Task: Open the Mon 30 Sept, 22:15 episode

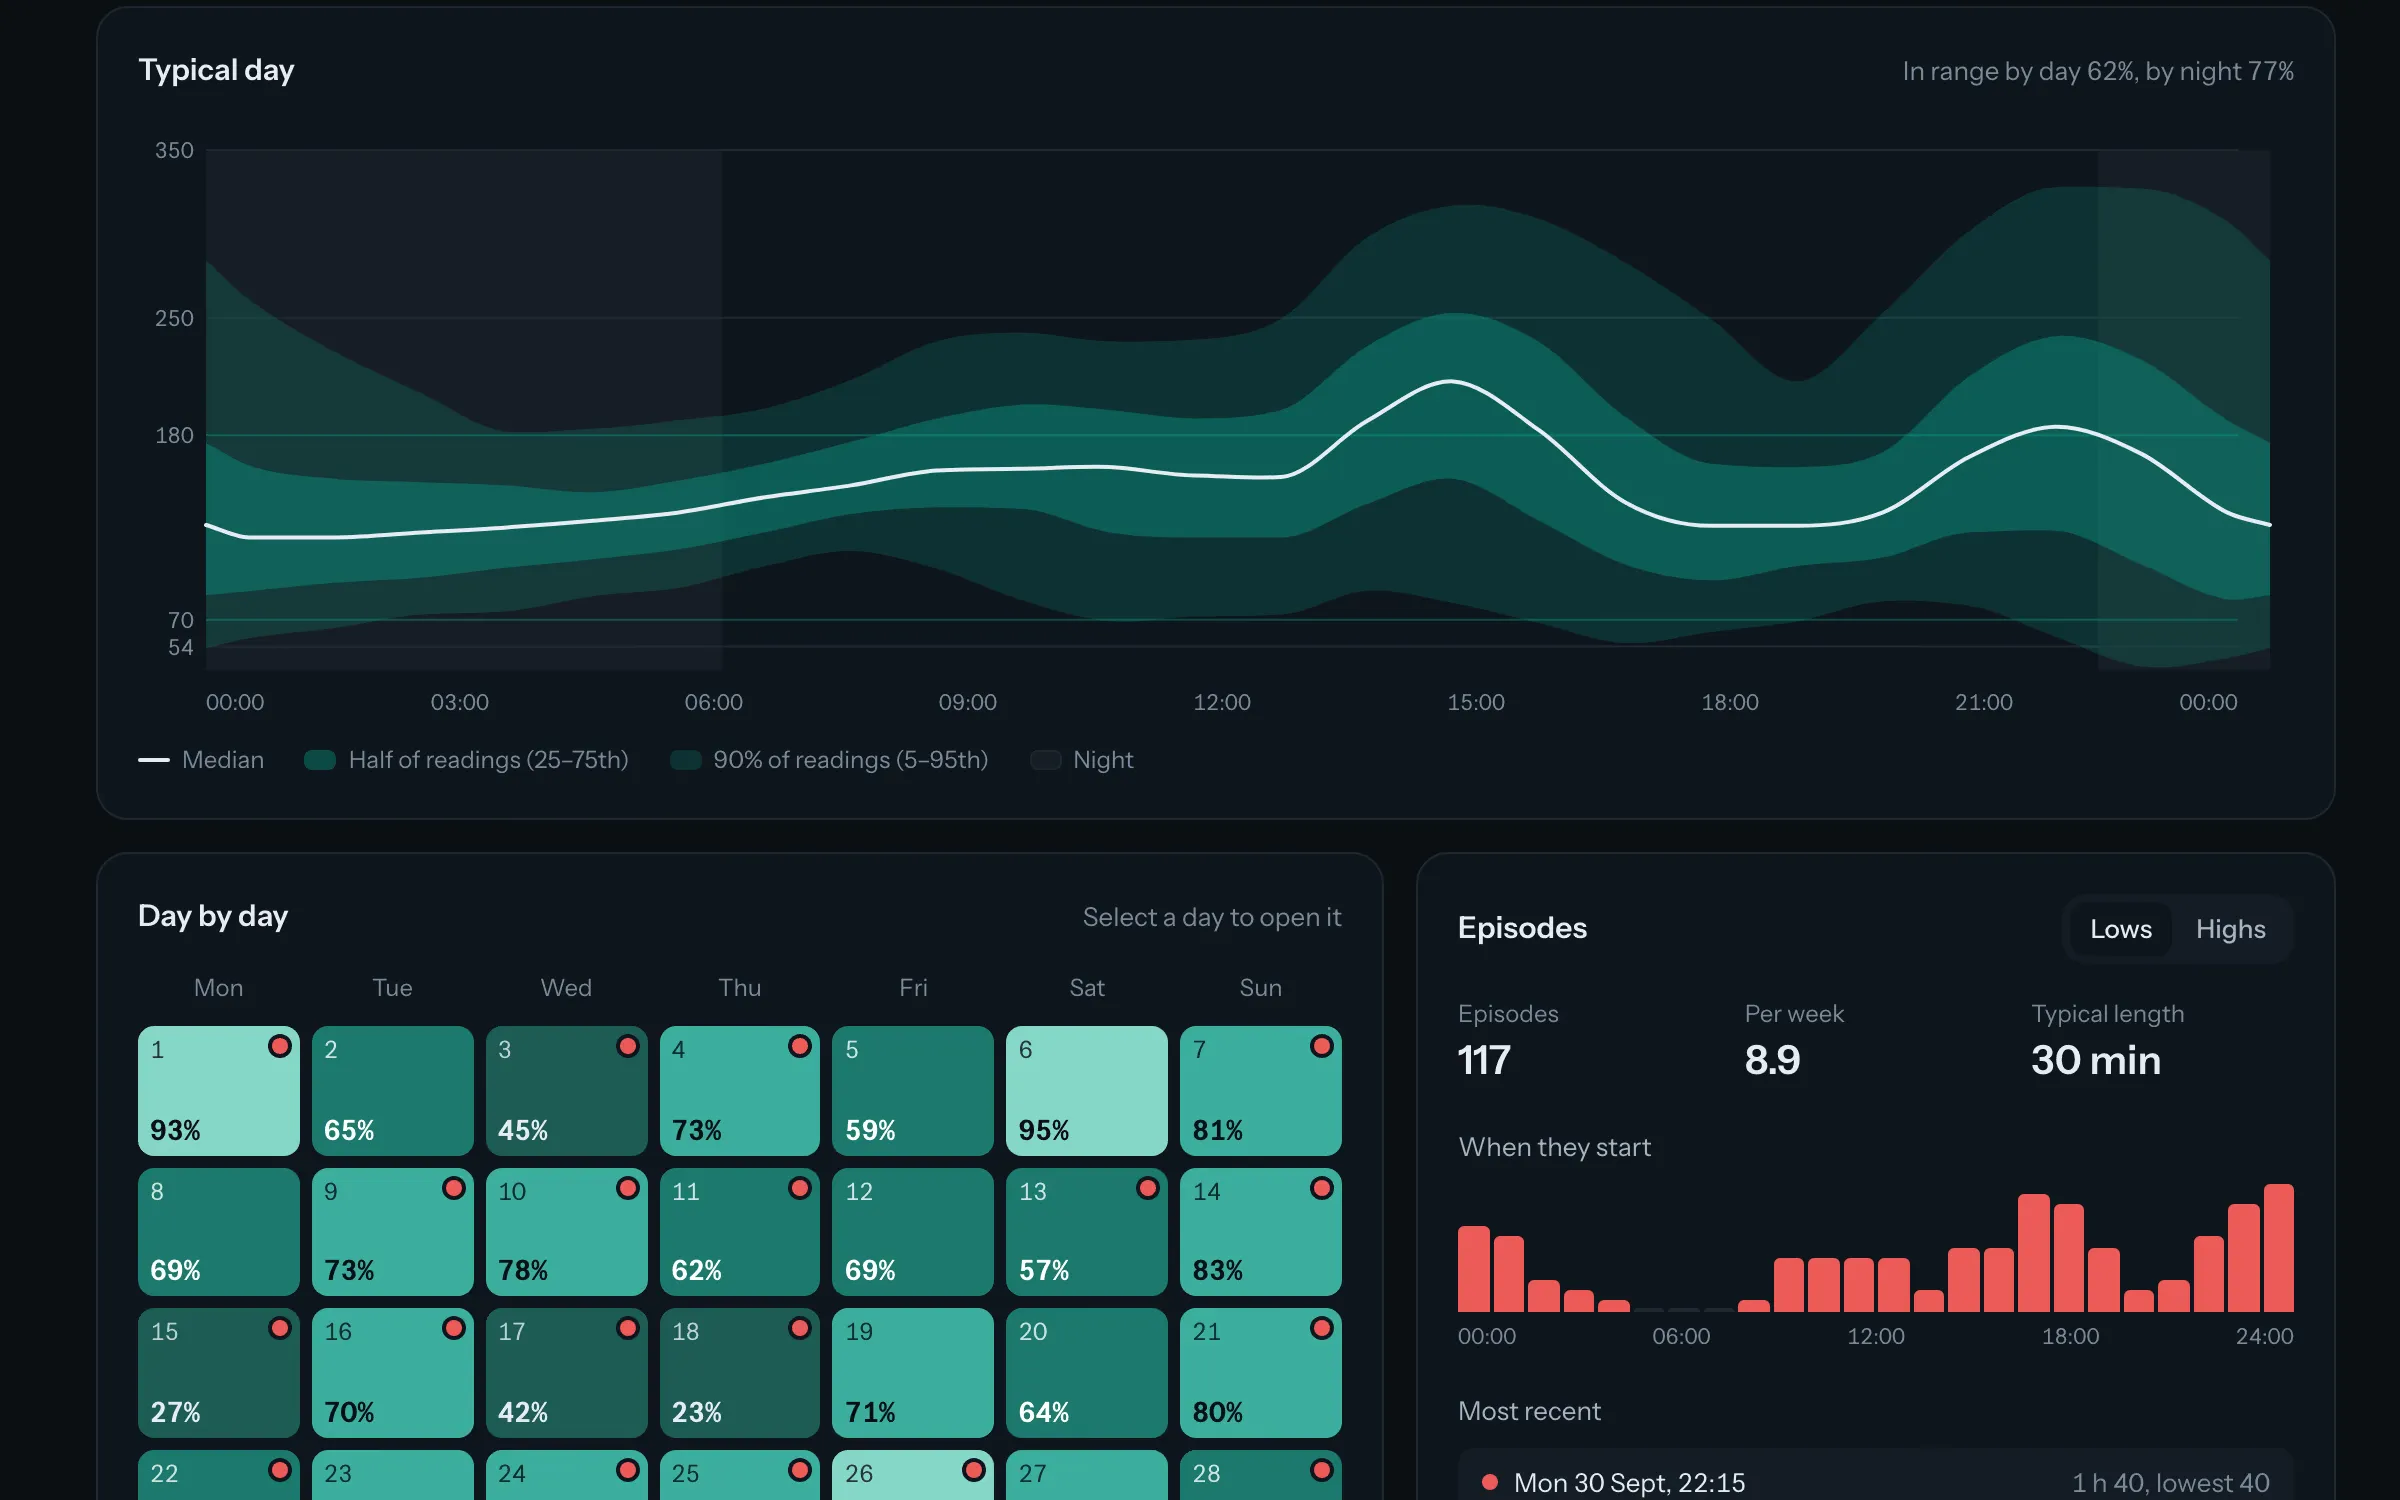Action: click(1876, 1478)
